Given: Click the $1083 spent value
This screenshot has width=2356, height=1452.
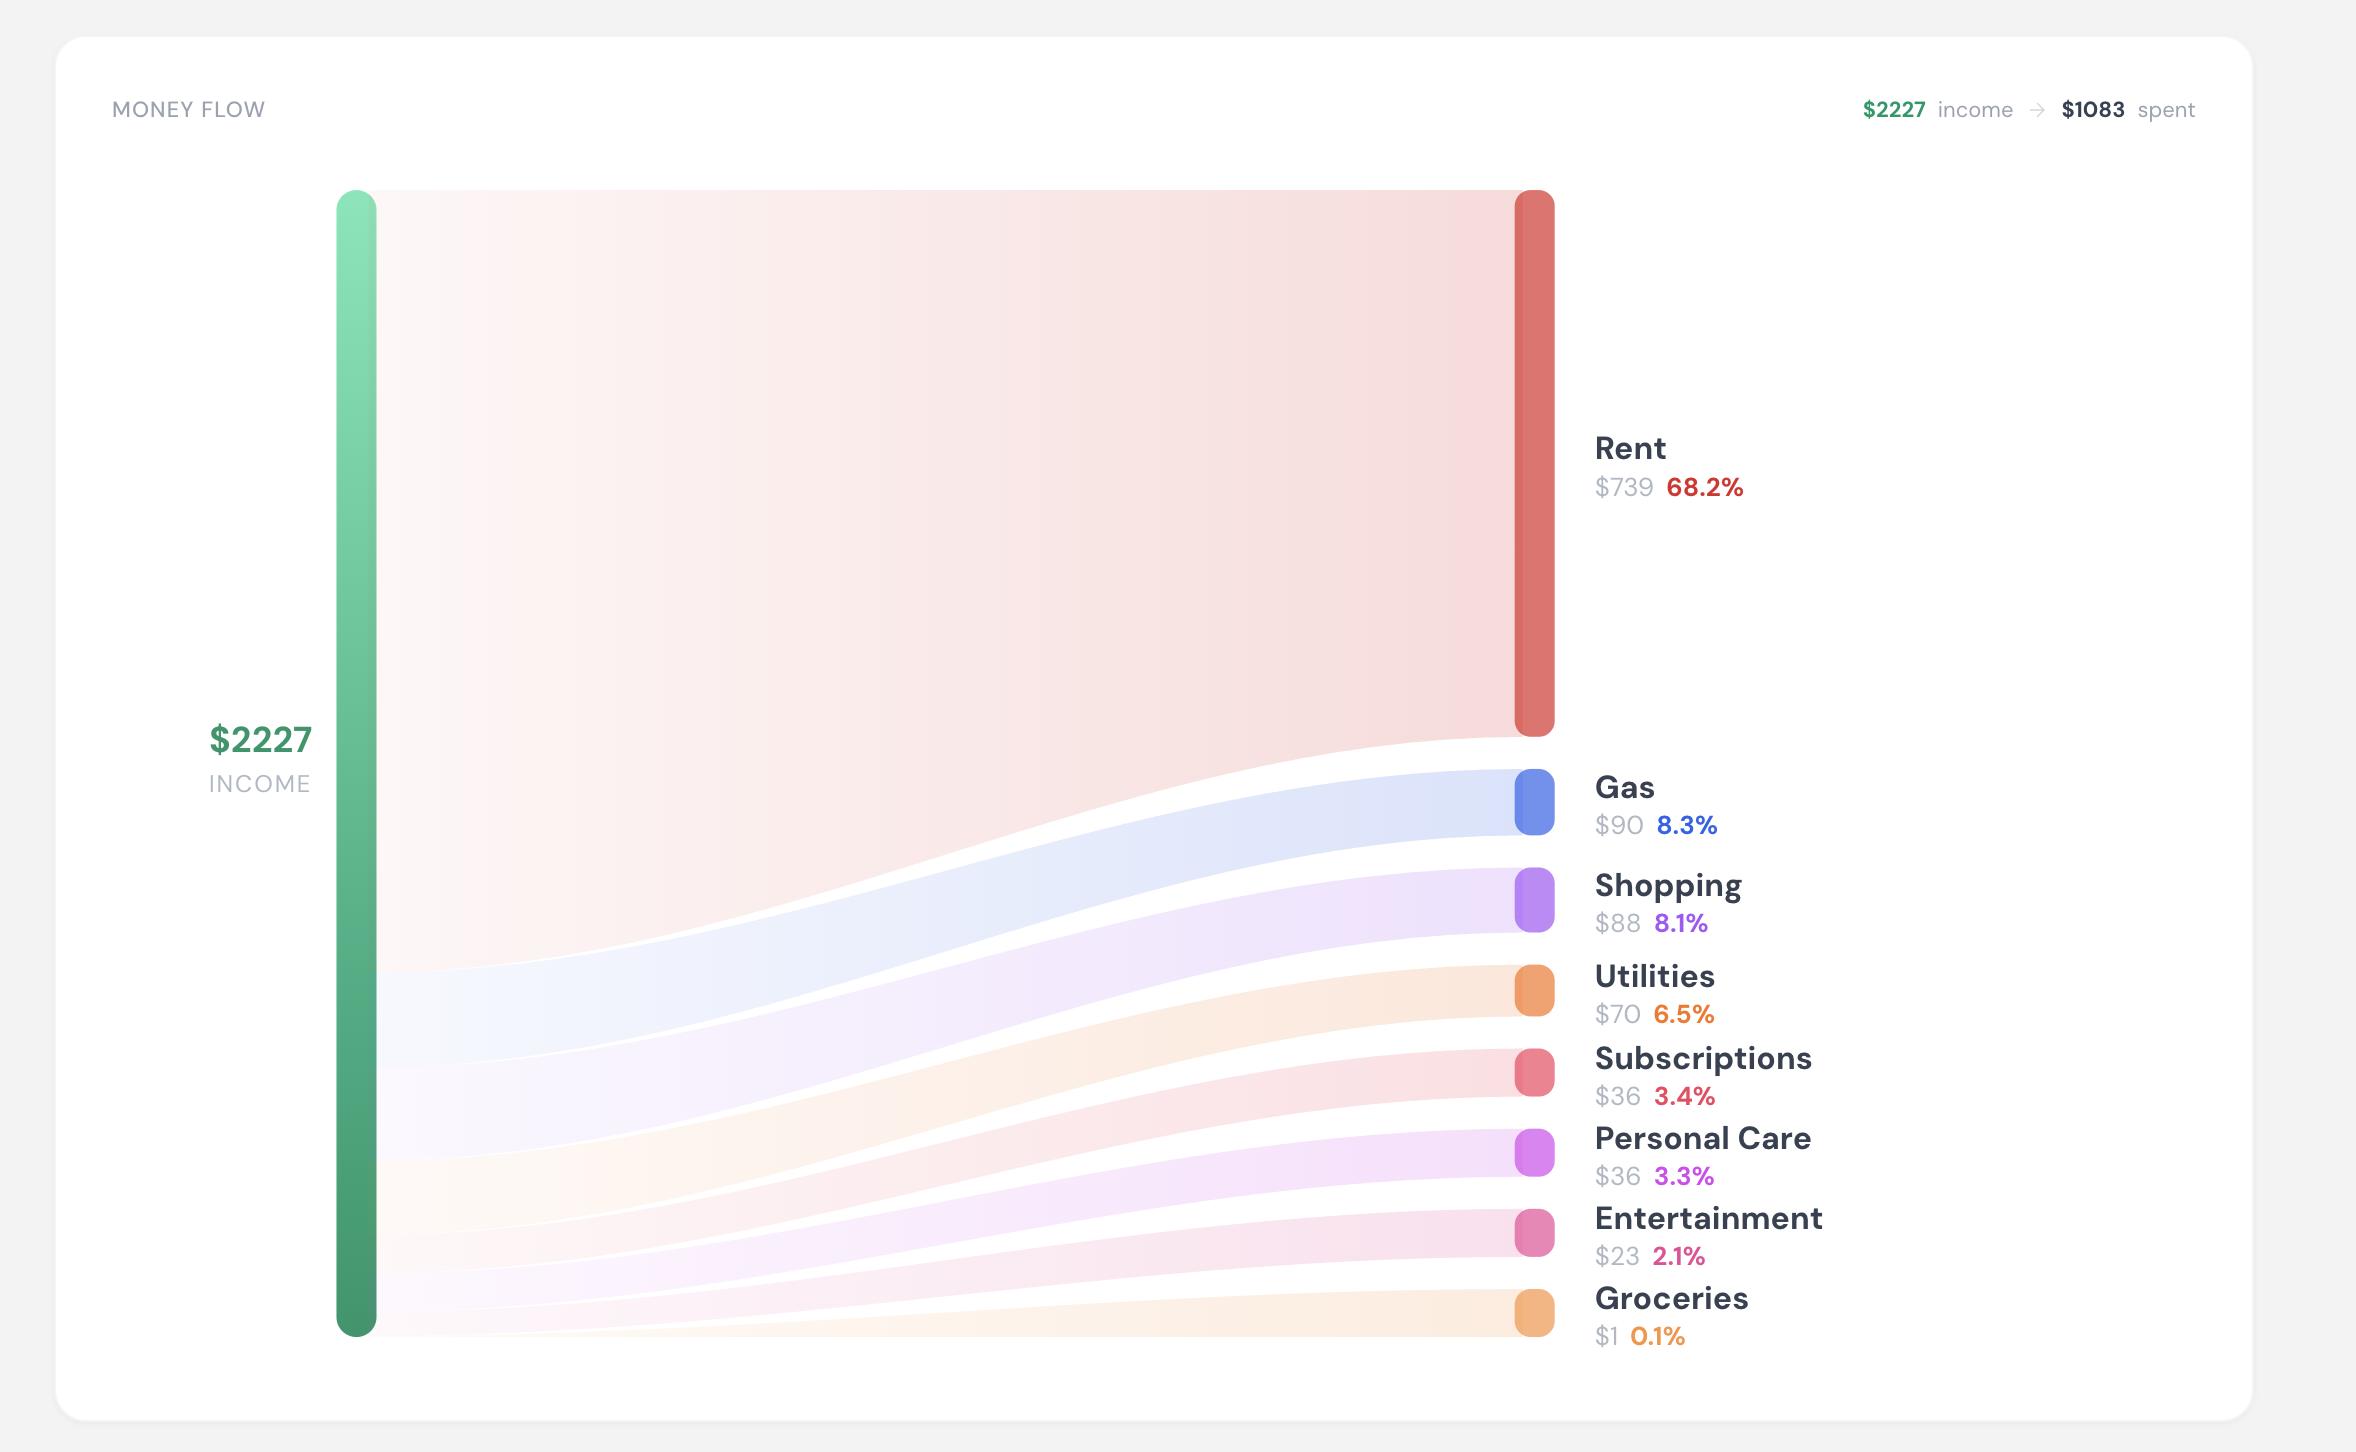Looking at the screenshot, I should pos(2093,109).
